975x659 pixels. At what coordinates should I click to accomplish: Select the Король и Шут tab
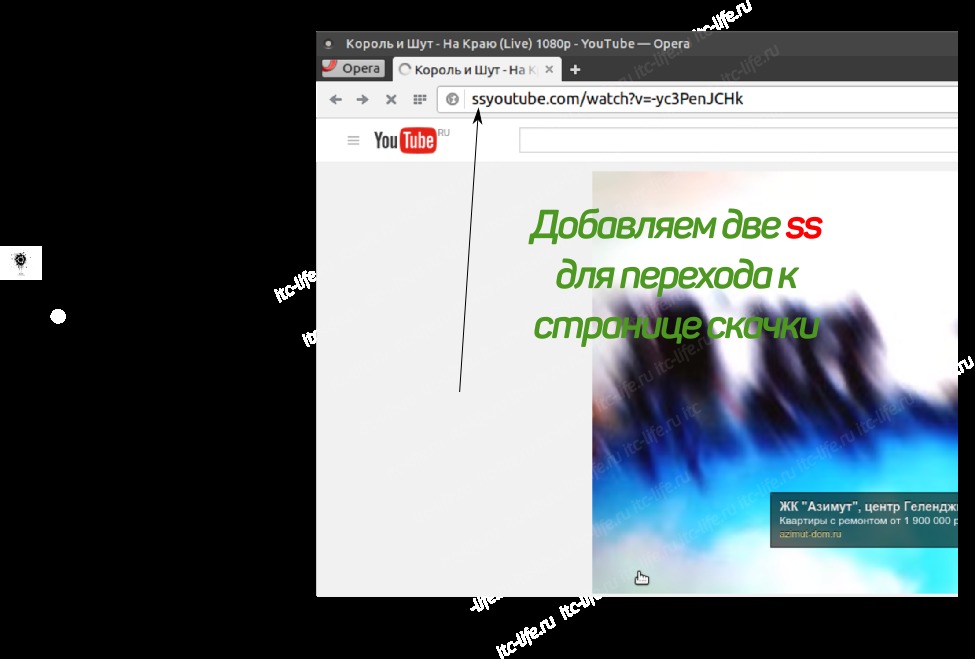point(476,70)
